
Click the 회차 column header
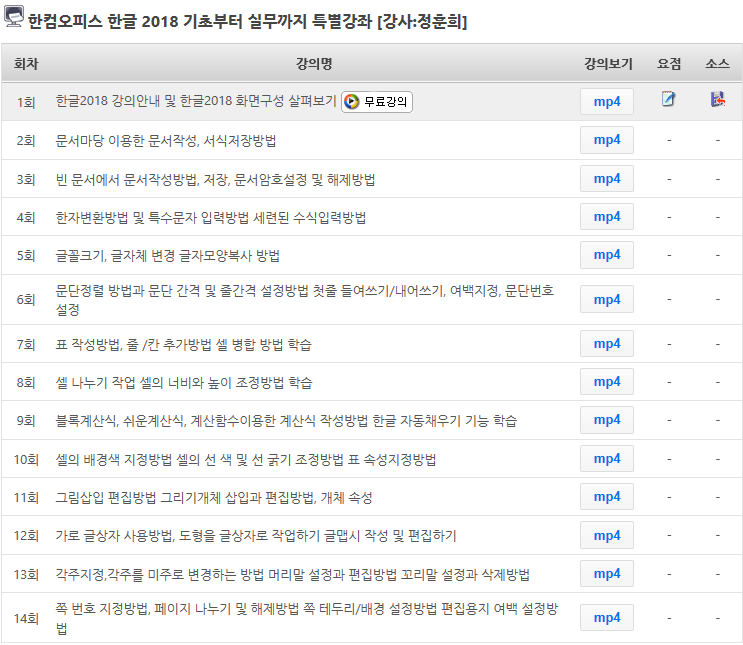tap(26, 64)
